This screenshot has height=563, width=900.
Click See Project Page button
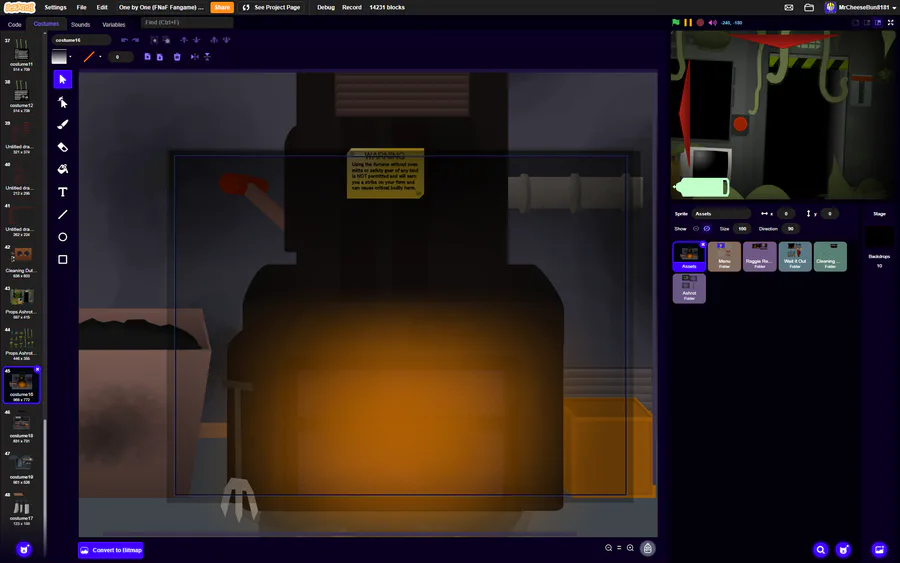(271, 7)
